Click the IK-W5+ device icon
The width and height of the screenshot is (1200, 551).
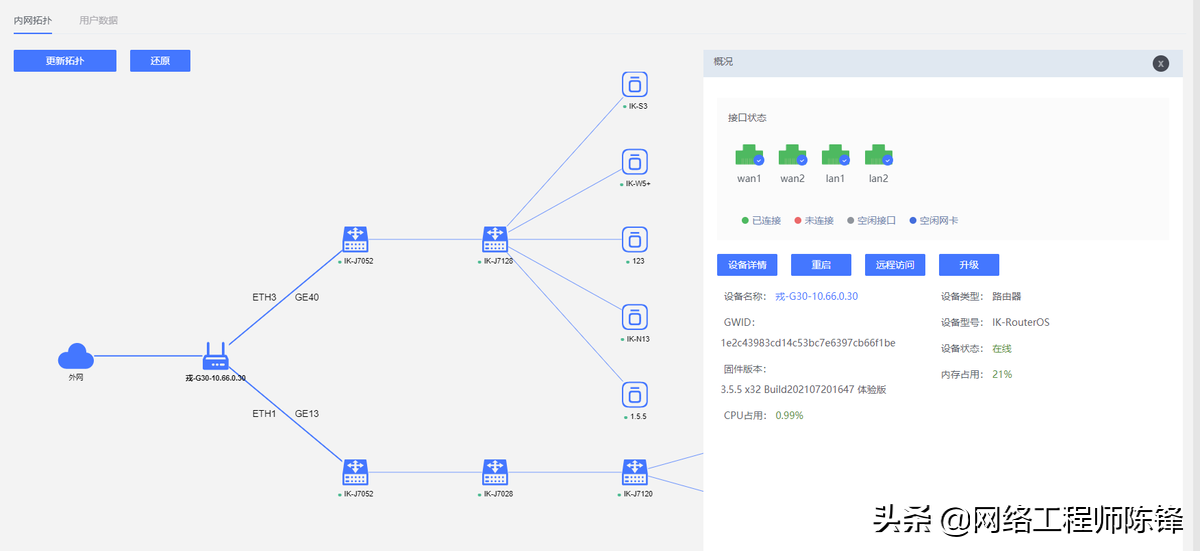635,162
